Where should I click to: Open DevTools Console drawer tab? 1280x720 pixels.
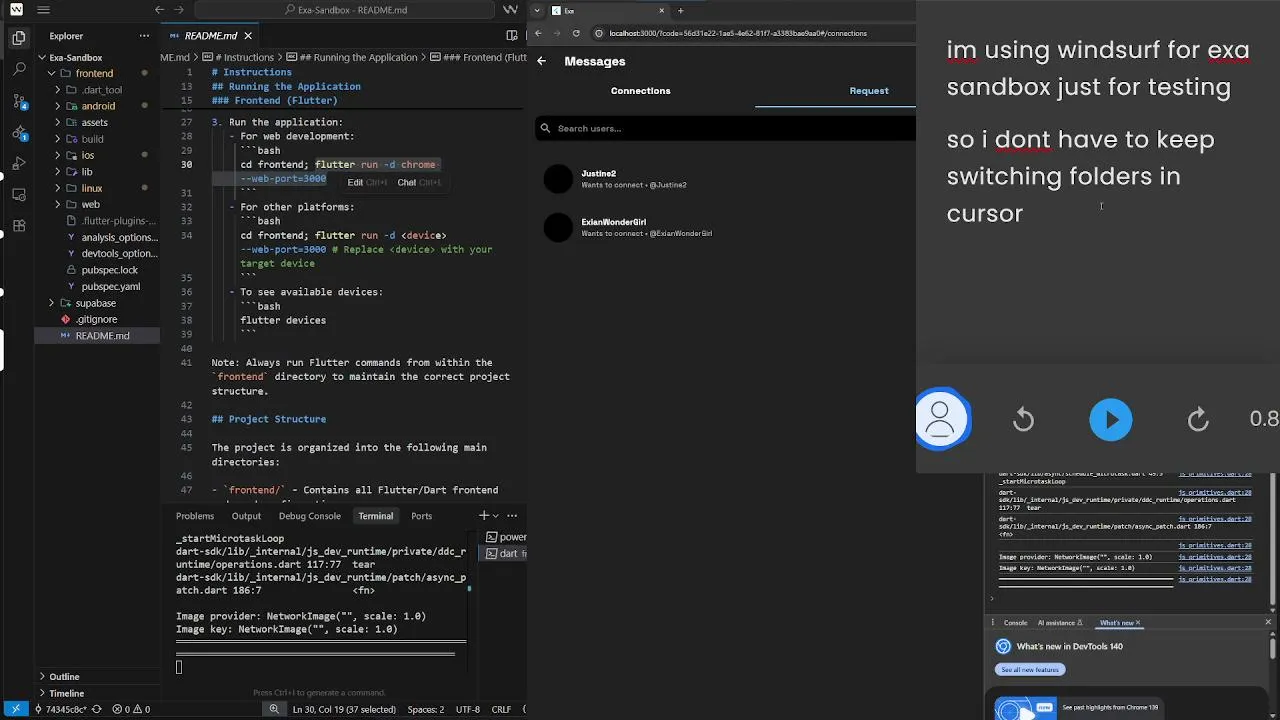point(1015,623)
